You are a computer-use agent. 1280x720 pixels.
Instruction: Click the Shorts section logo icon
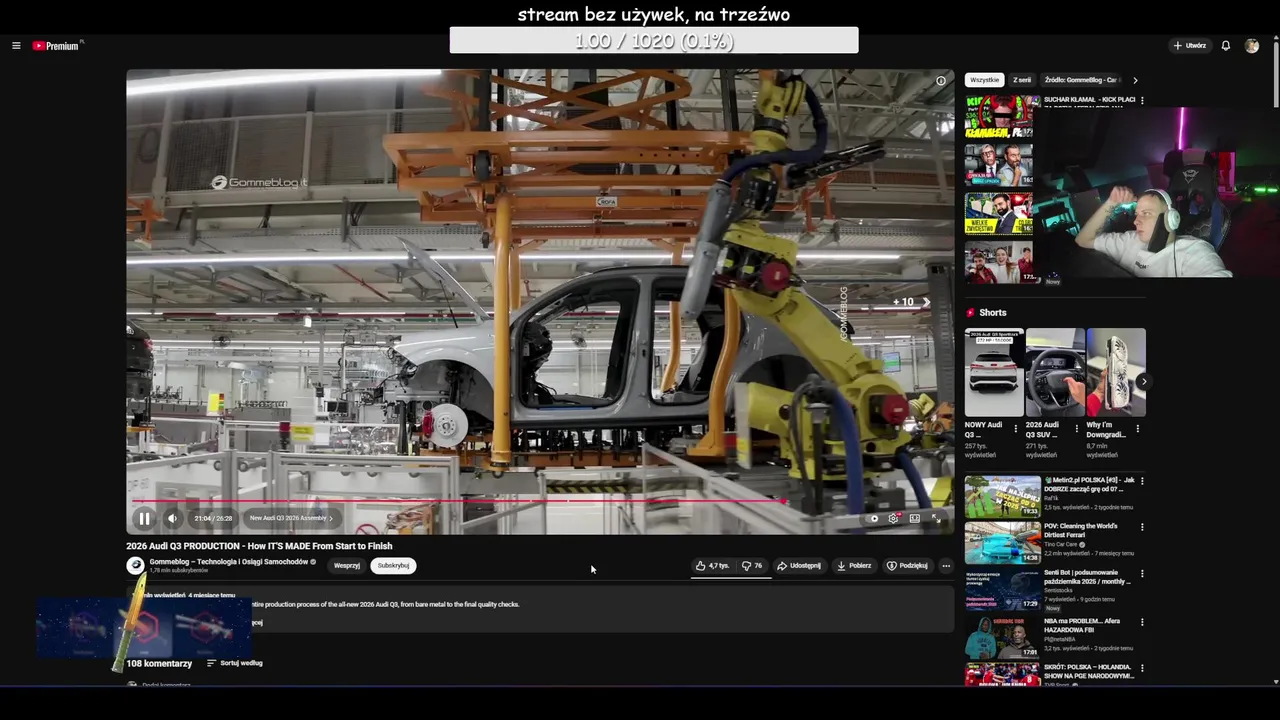[x=970, y=313]
